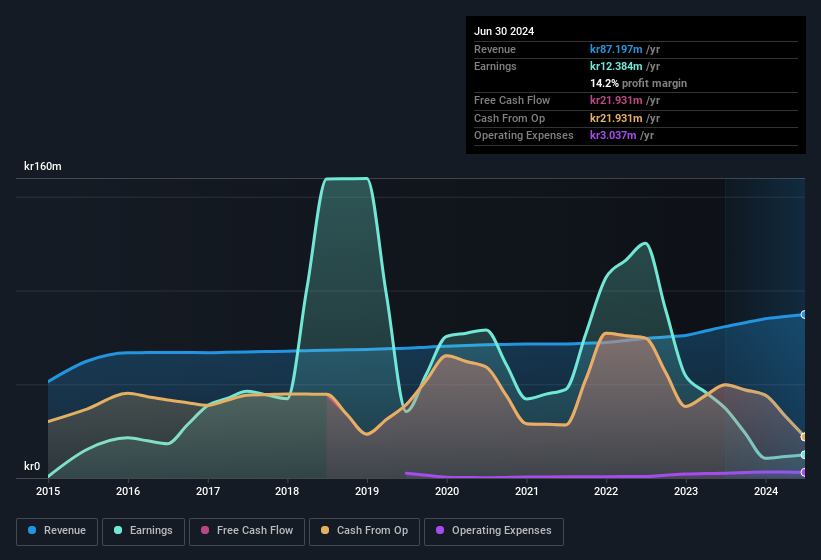Click the Revenue endpoint marker at 2024
The width and height of the screenshot is (821, 560).
point(804,315)
